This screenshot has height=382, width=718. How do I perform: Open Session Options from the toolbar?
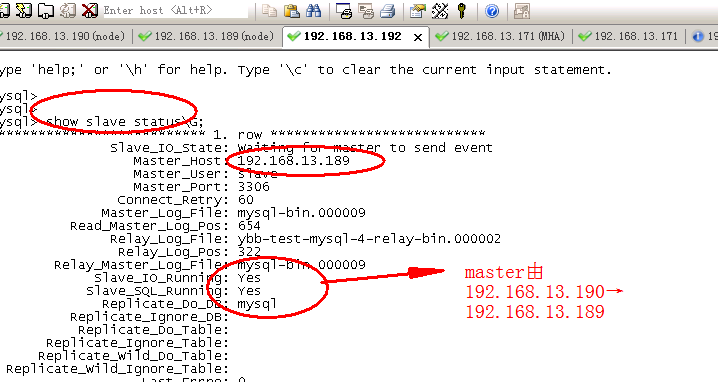tap(417, 10)
